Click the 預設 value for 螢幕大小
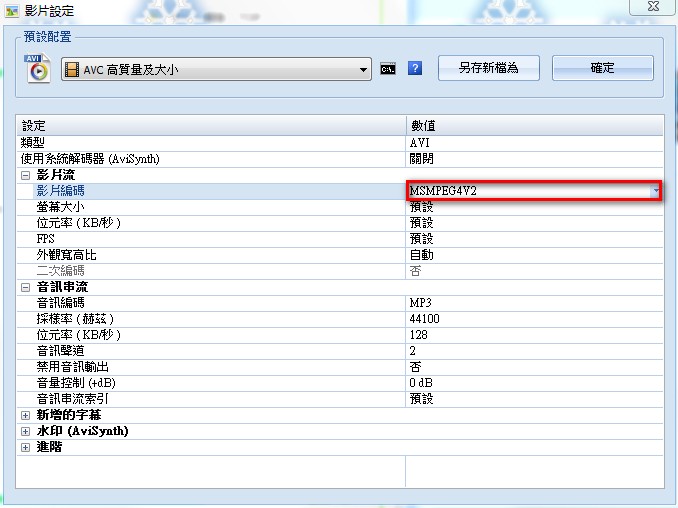 point(422,207)
